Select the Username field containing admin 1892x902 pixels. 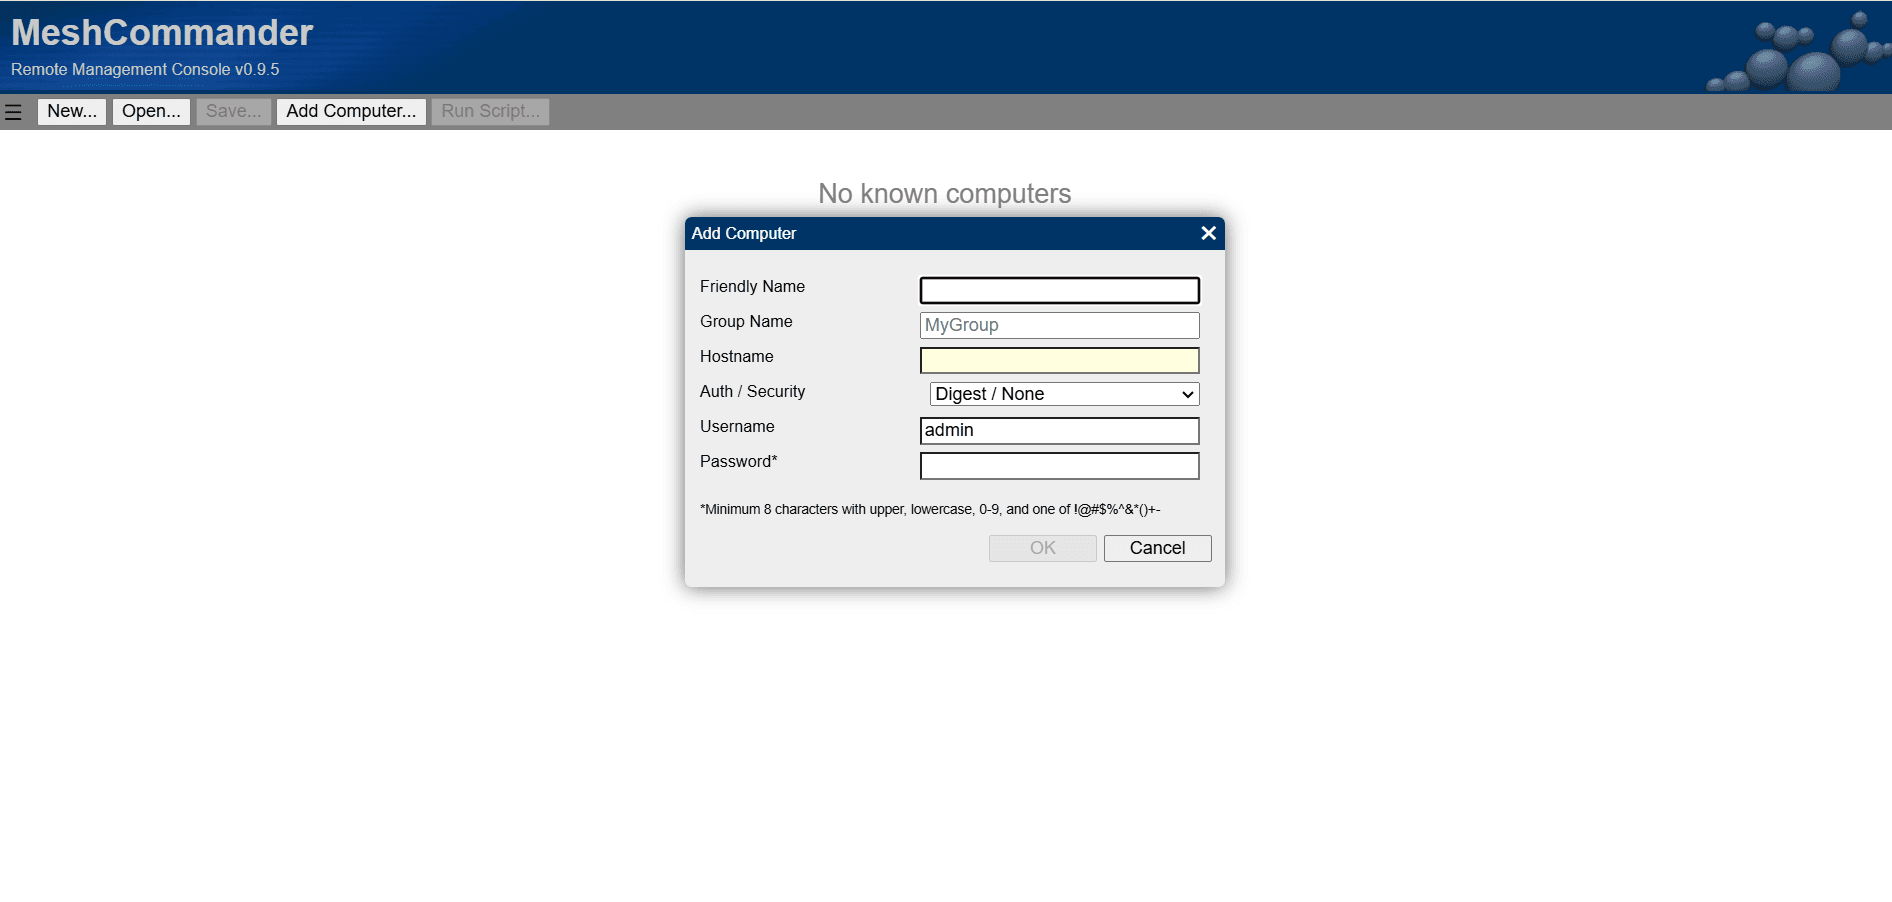coord(1059,430)
